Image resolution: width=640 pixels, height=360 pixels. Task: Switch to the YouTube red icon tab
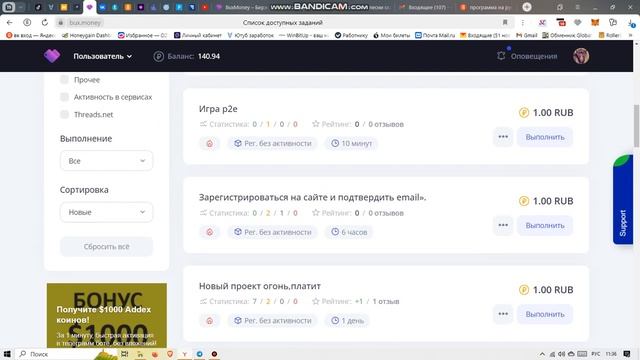pos(204,7)
